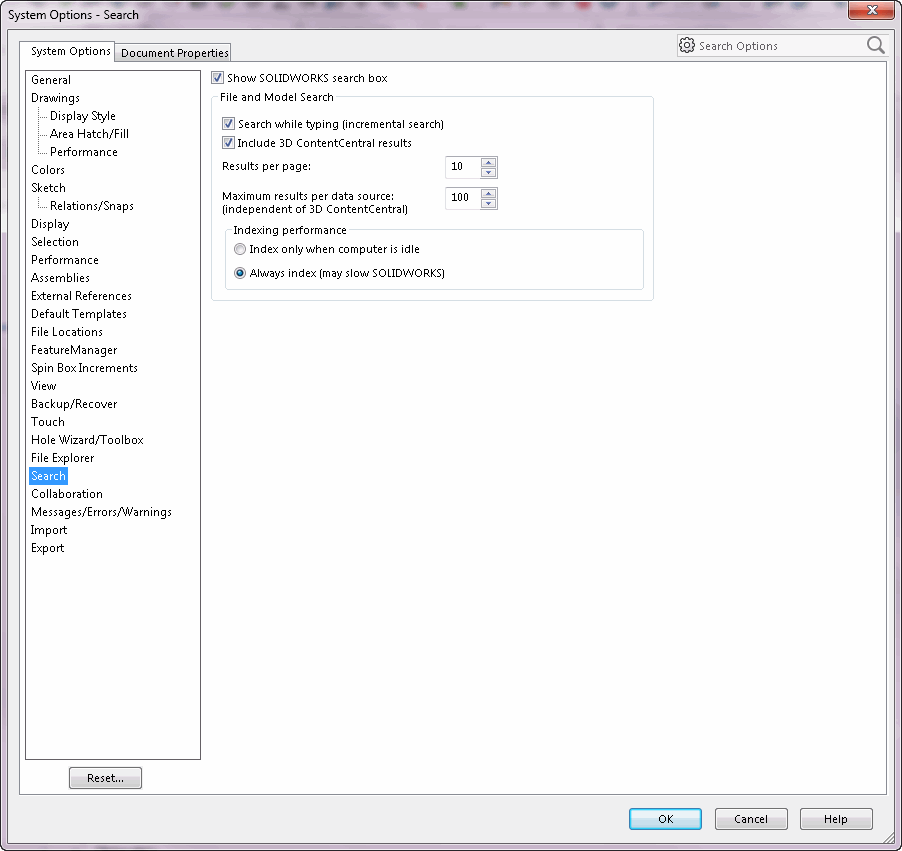Open Help for this dialog
The width and height of the screenshot is (902, 851).
point(836,819)
